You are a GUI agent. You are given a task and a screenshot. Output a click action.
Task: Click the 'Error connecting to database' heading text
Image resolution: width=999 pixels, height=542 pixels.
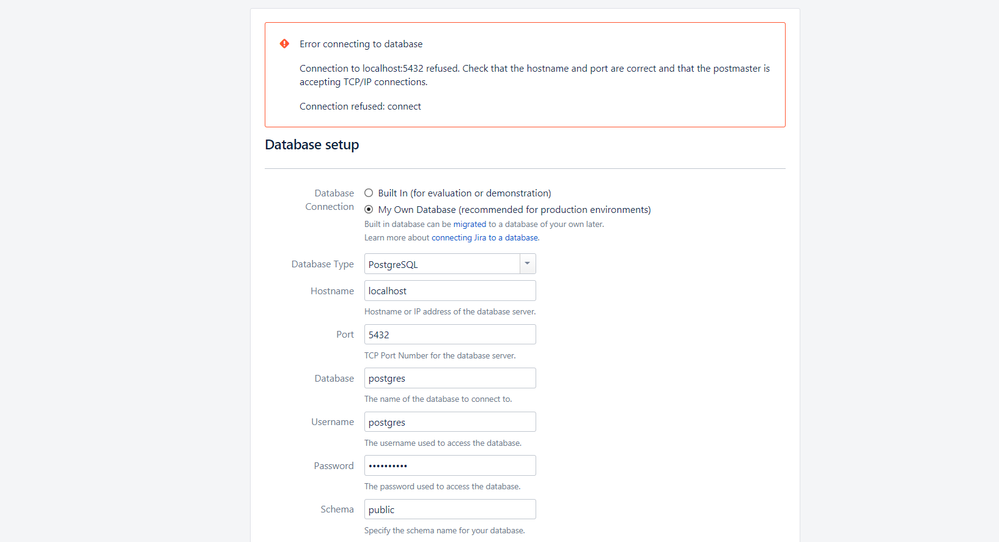(x=361, y=44)
